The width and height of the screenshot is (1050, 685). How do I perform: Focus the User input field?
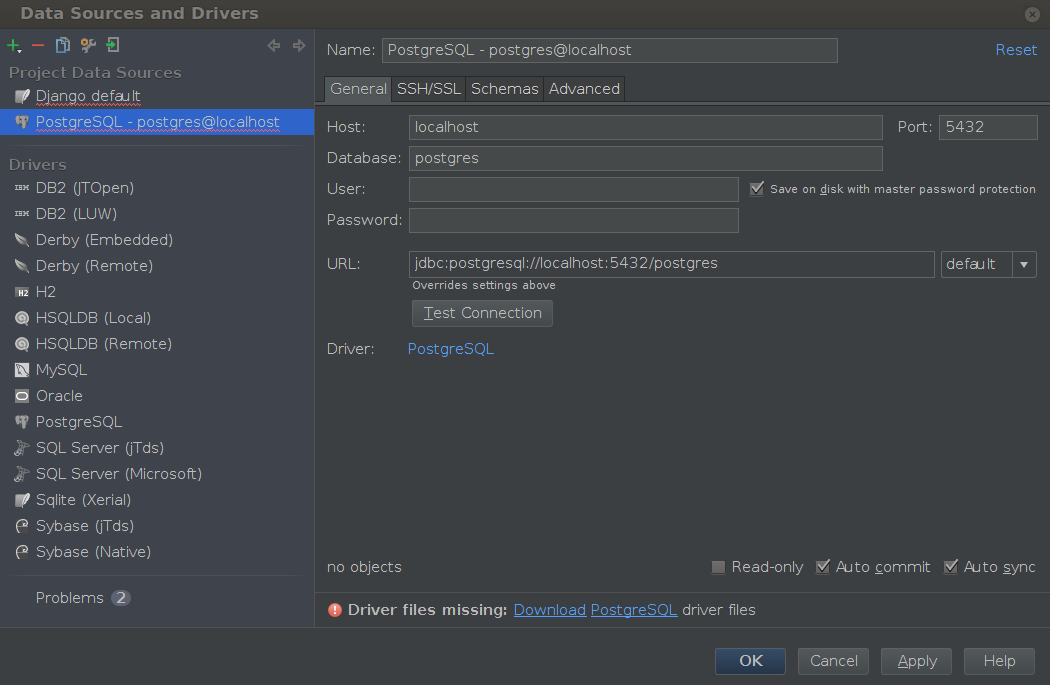click(574, 189)
